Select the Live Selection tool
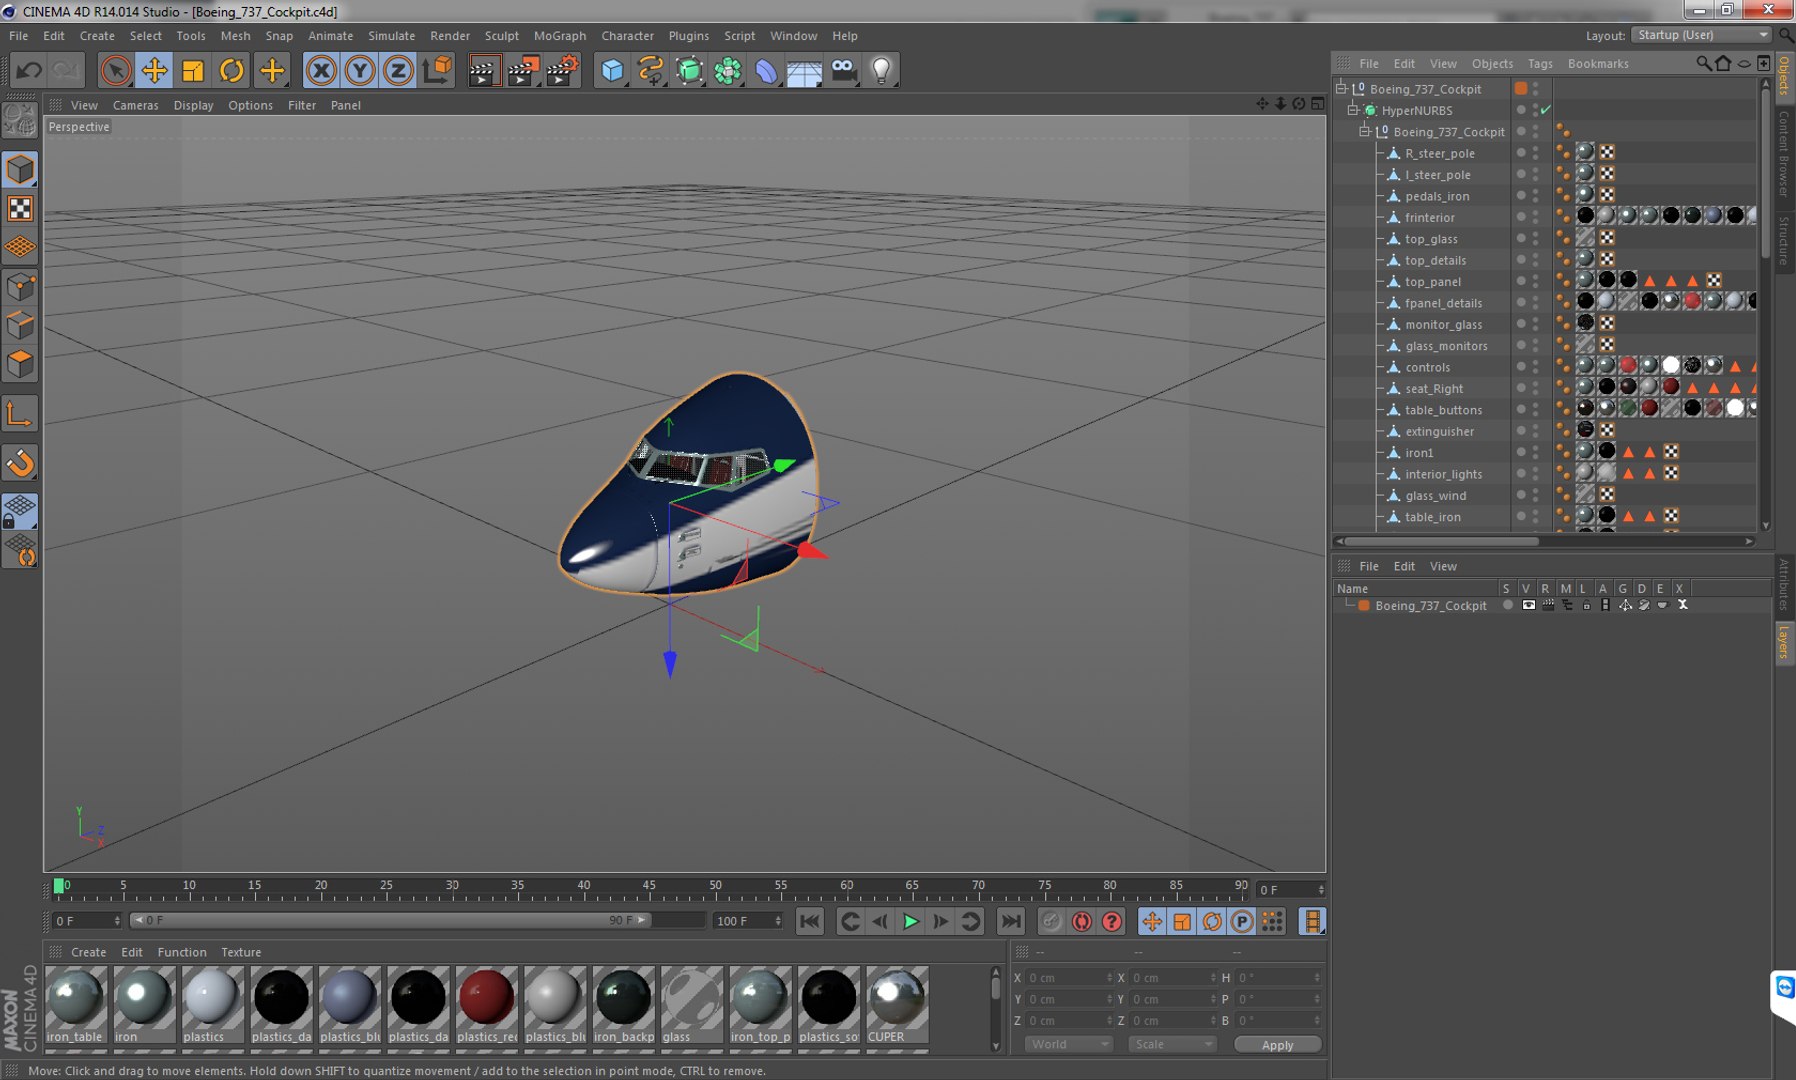The width and height of the screenshot is (1796, 1080). coord(116,70)
